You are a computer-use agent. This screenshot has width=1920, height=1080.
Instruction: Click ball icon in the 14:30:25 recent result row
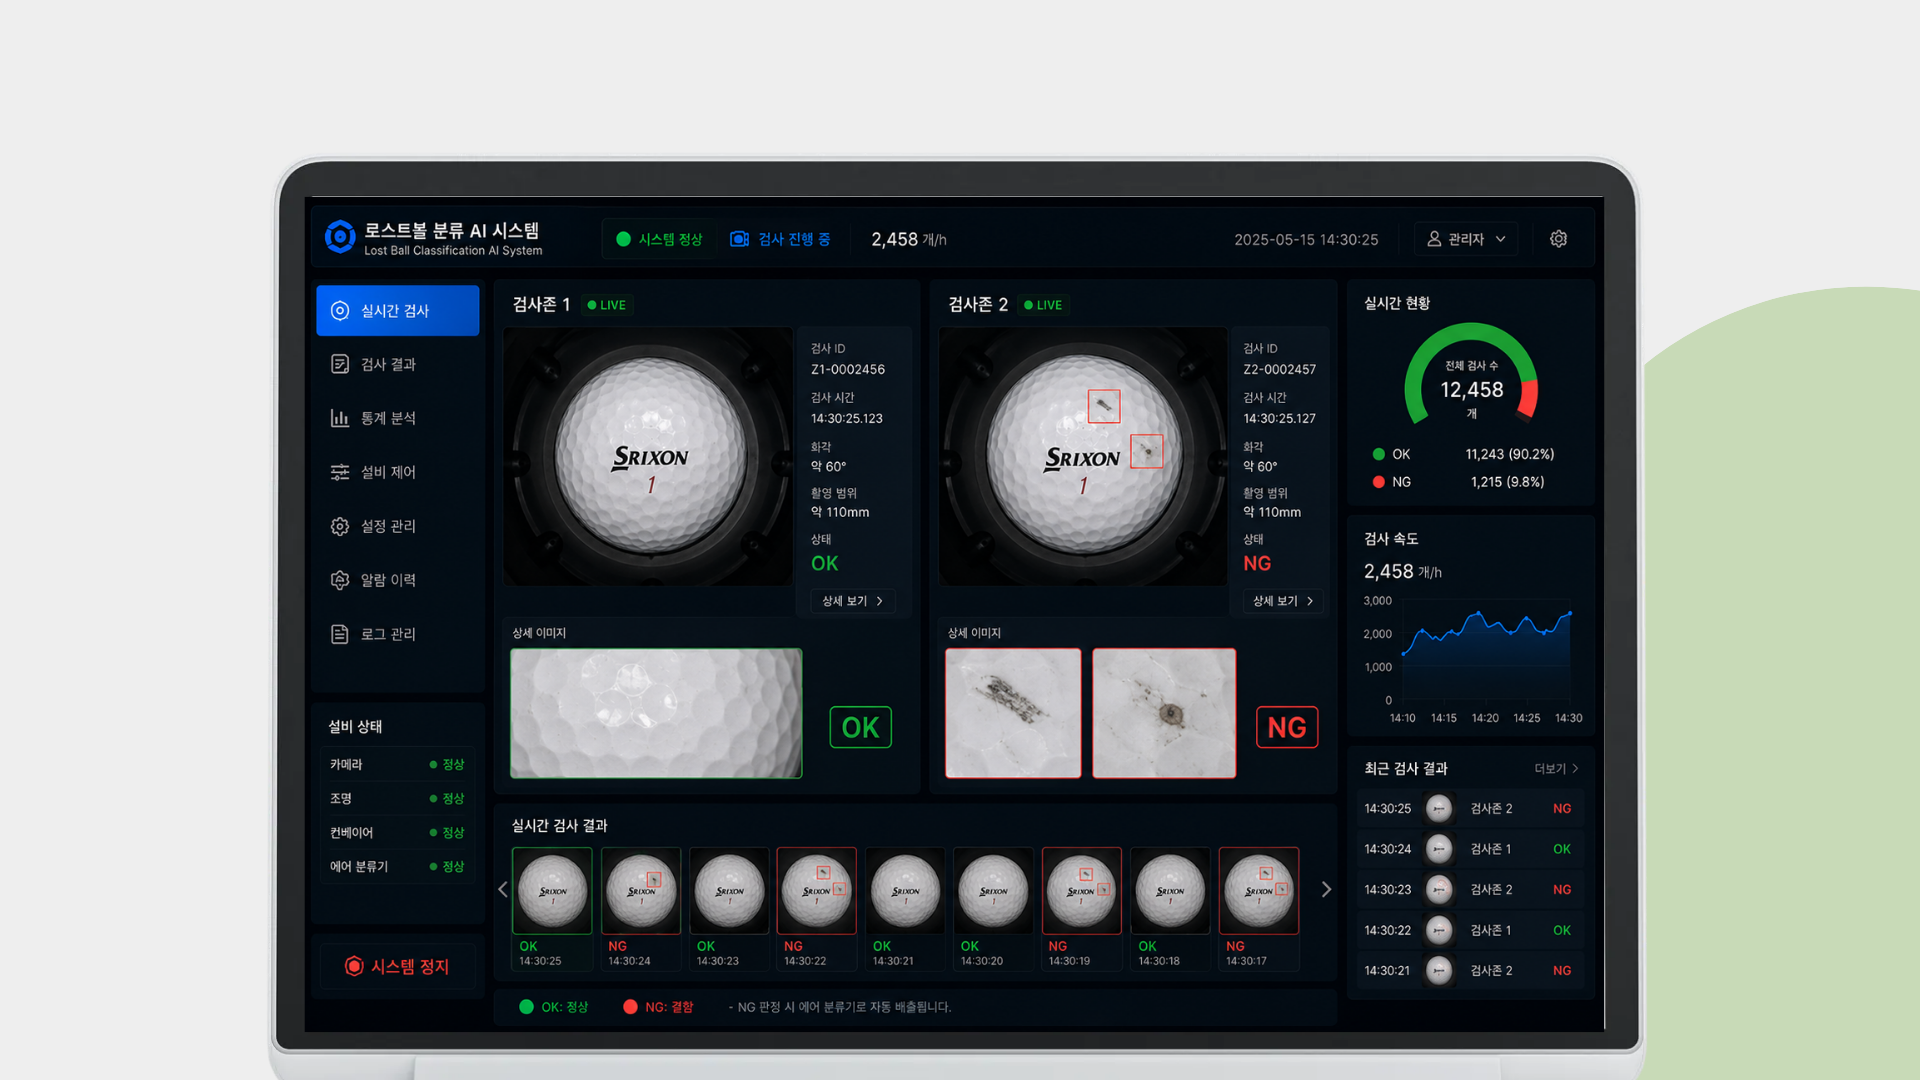click(1439, 808)
